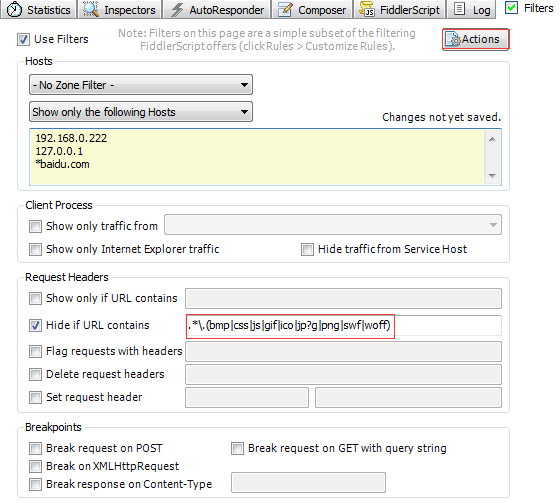Click the Hide if URL contains text field
The width and height of the screenshot is (560, 503).
pyautogui.click(x=344, y=325)
